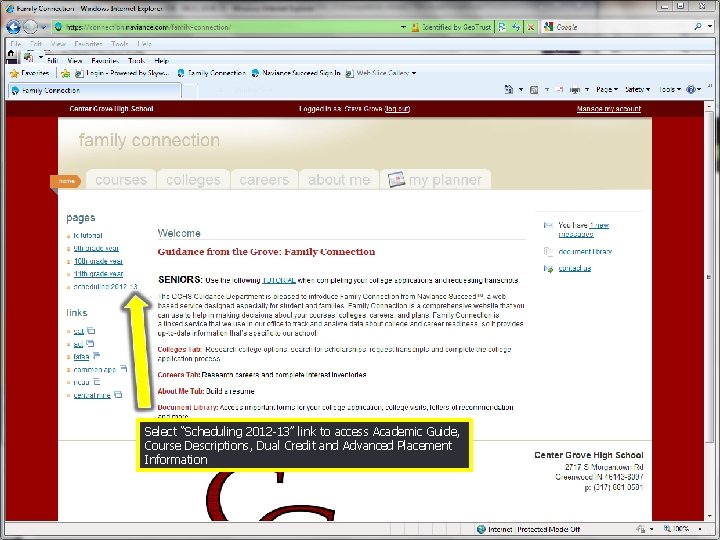Screen dimensions: 720x540
Task: Click the envelope icon beside new messages
Action: 548,225
